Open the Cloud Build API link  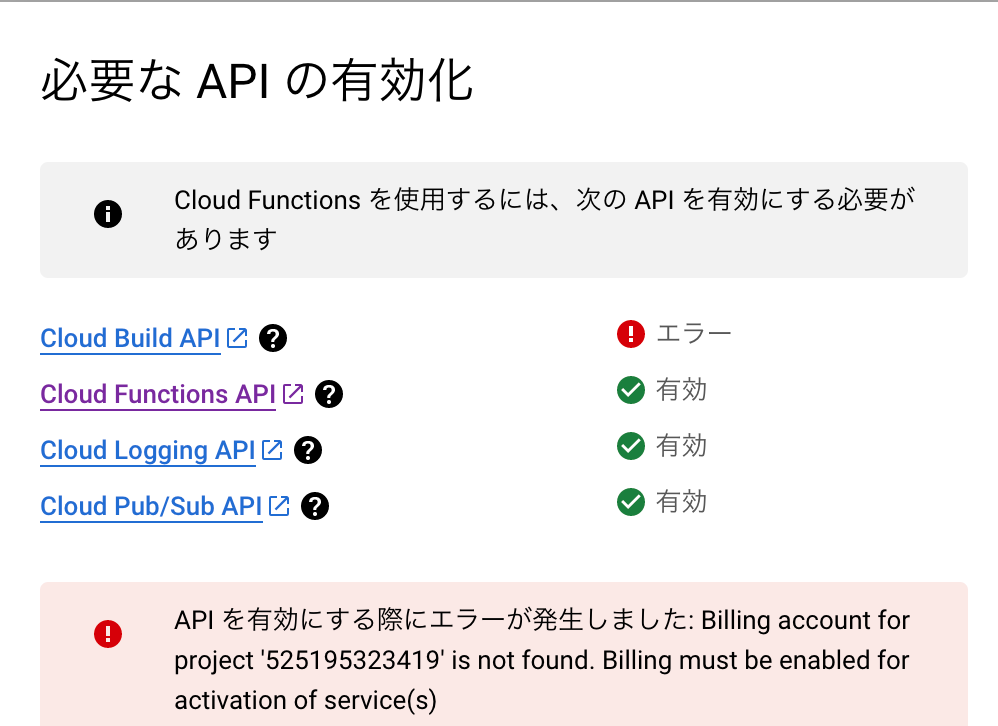[130, 339]
